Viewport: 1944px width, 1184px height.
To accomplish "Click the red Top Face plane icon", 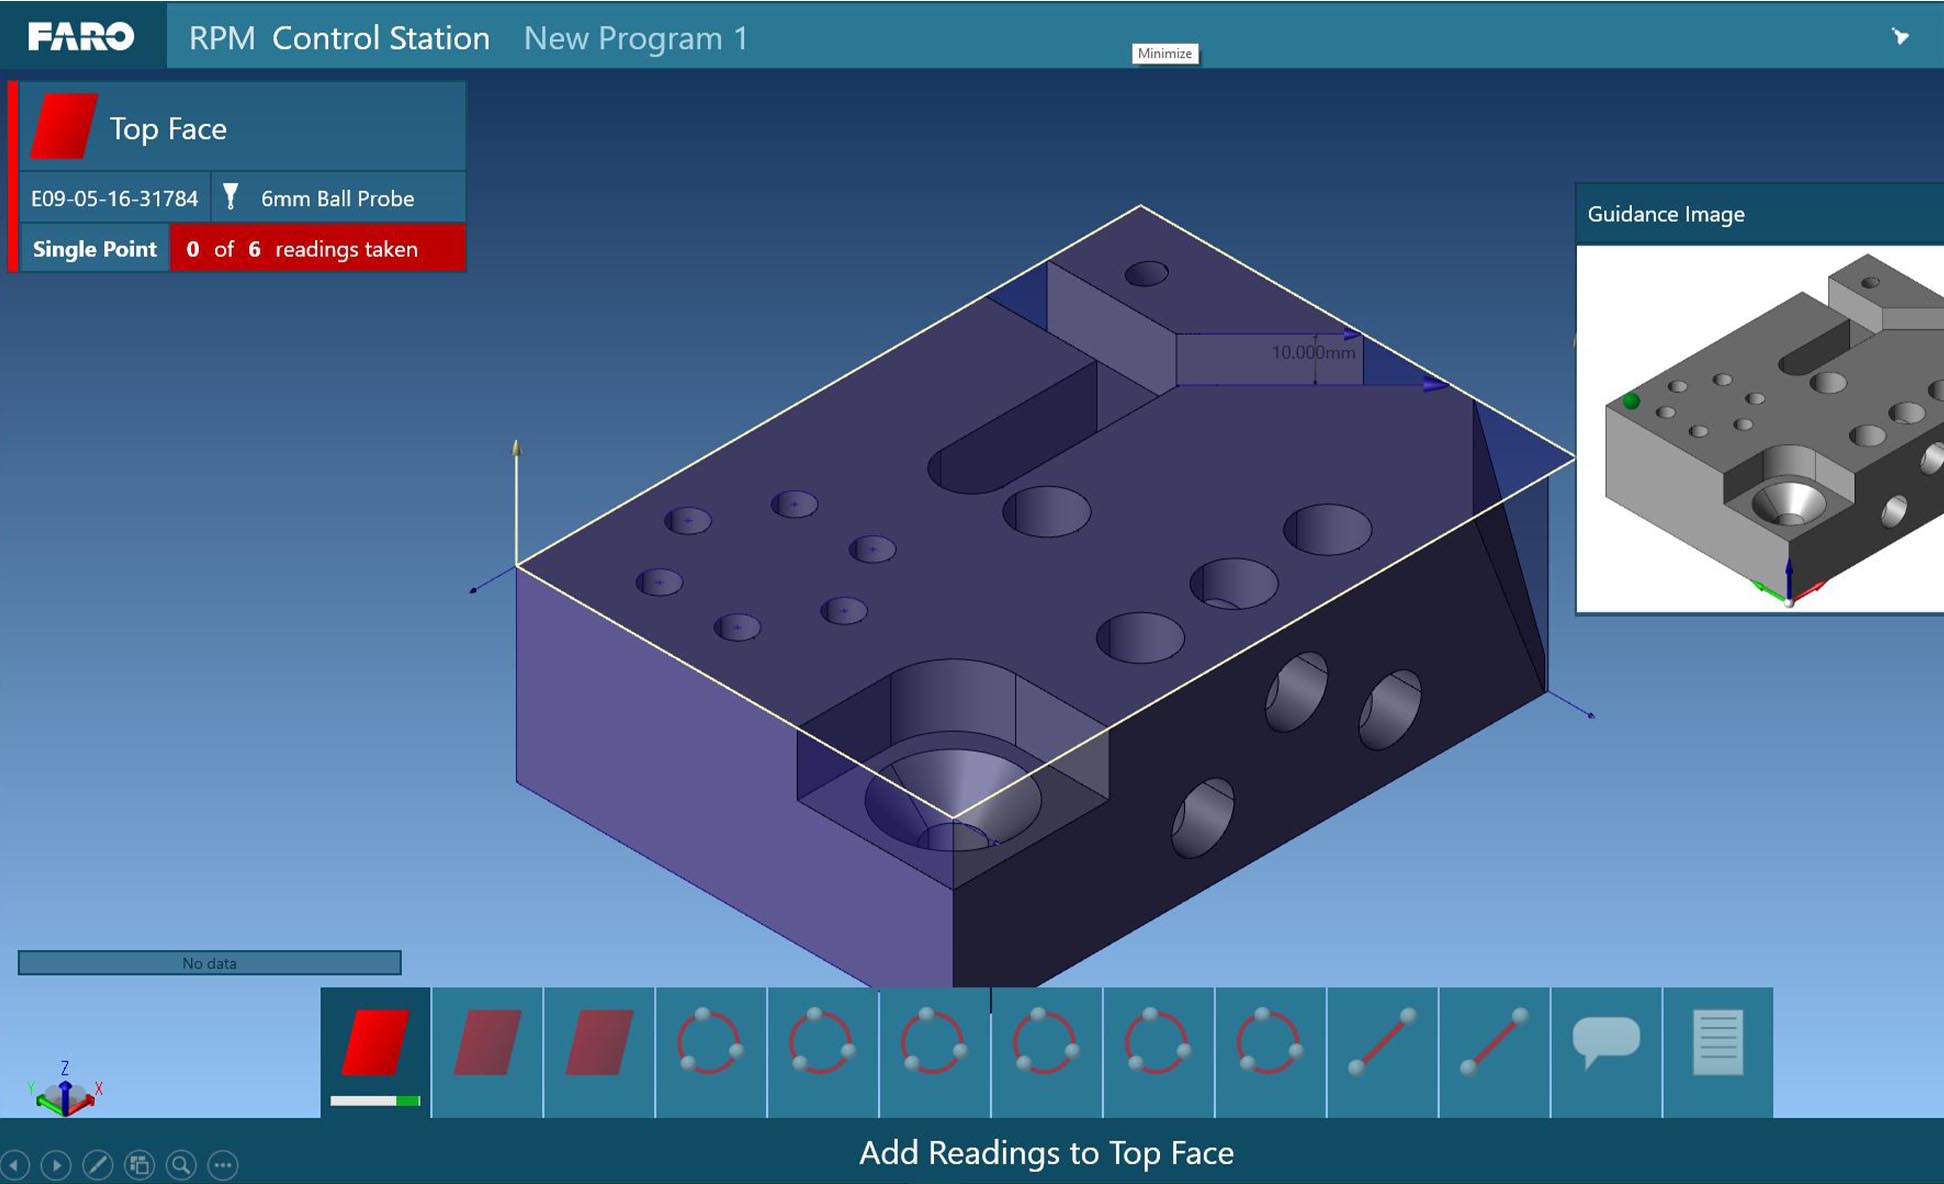I will (x=64, y=127).
